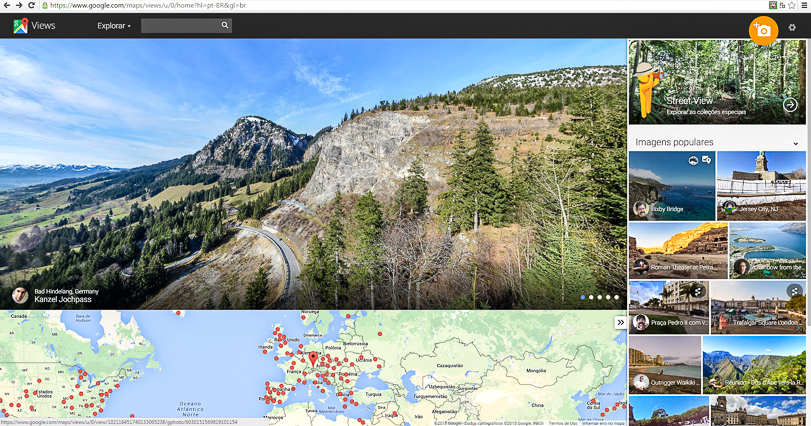
Task: Click the red selected map pin marker
Action: (x=313, y=358)
